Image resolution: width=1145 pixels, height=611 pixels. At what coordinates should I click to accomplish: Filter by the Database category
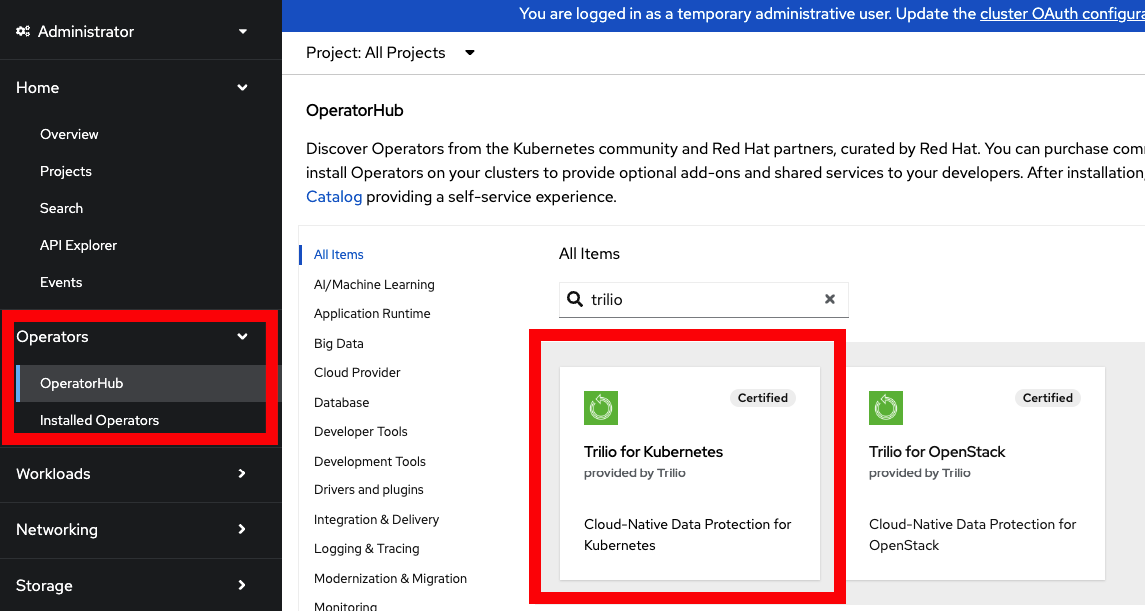(341, 402)
